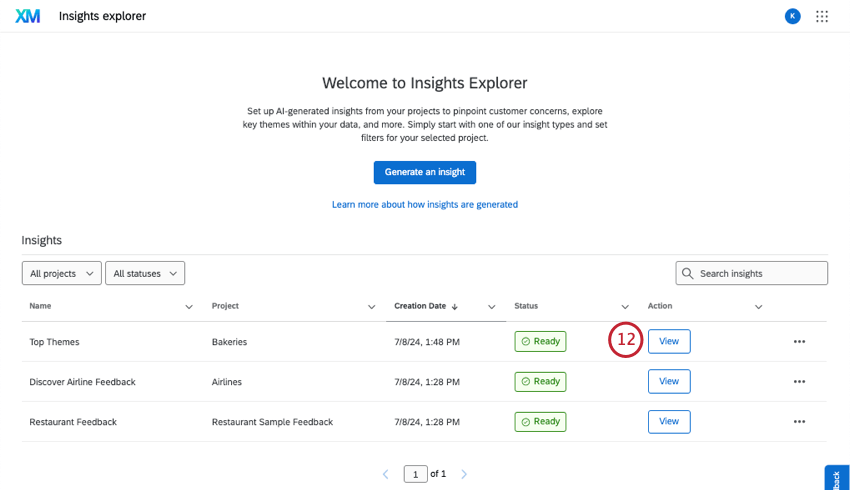Open the All statuses dropdown

pos(145,273)
